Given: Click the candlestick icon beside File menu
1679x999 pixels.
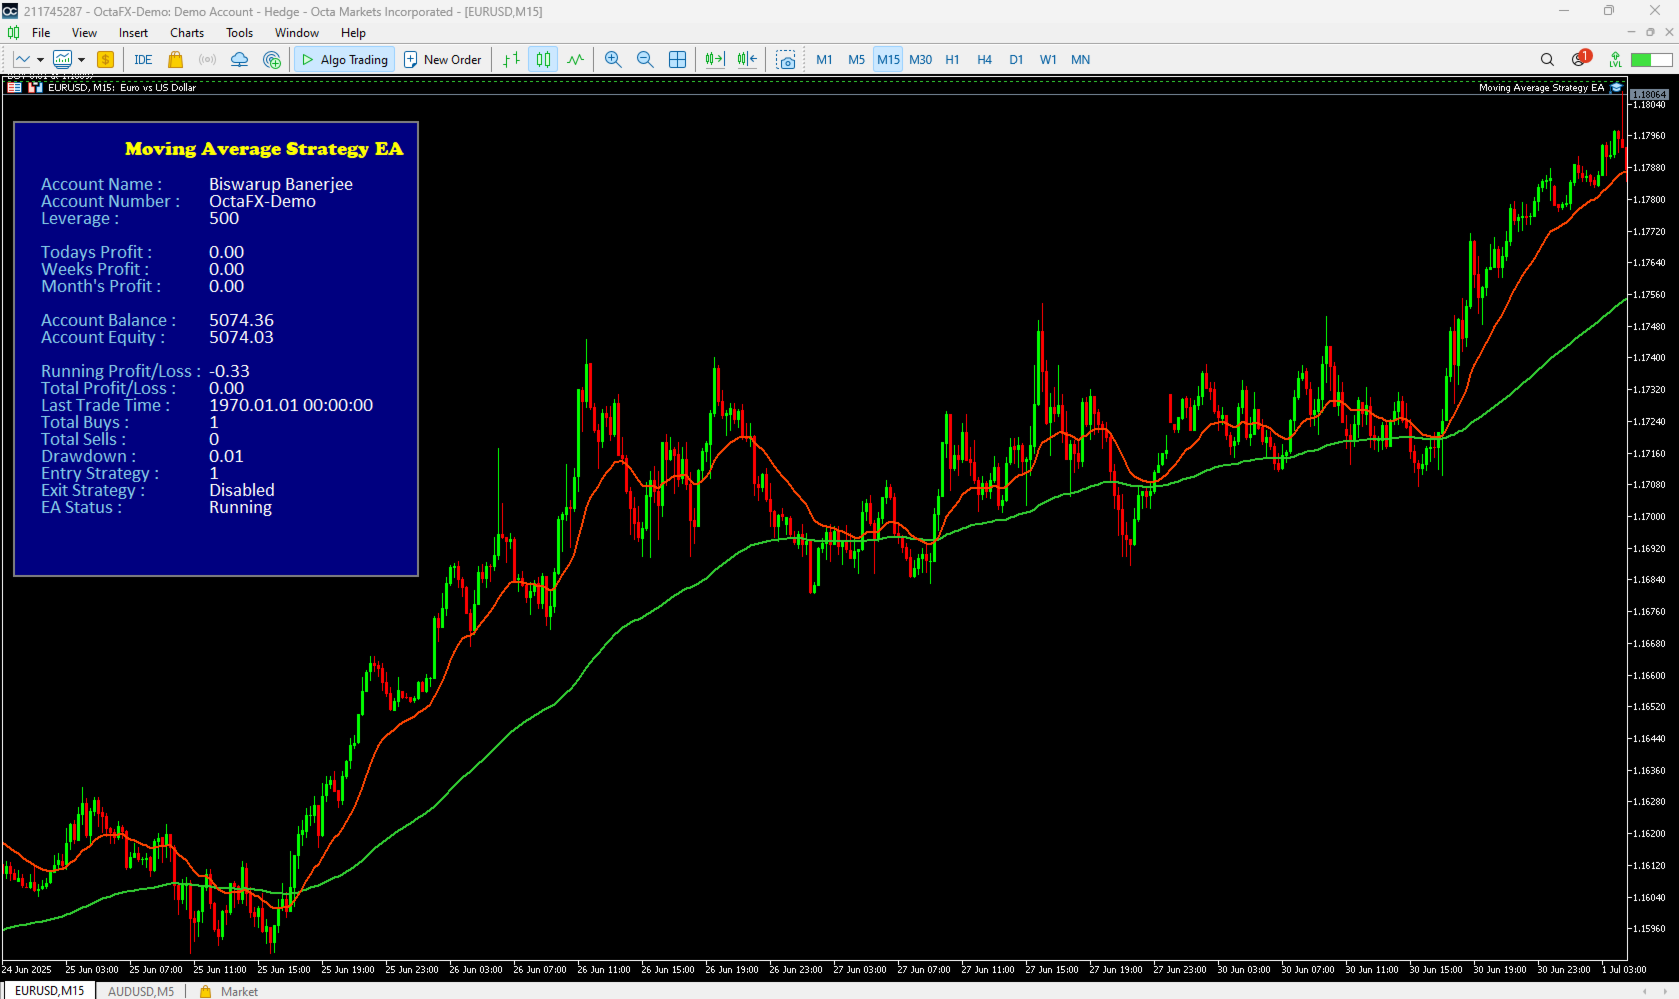Looking at the screenshot, I should [x=13, y=33].
